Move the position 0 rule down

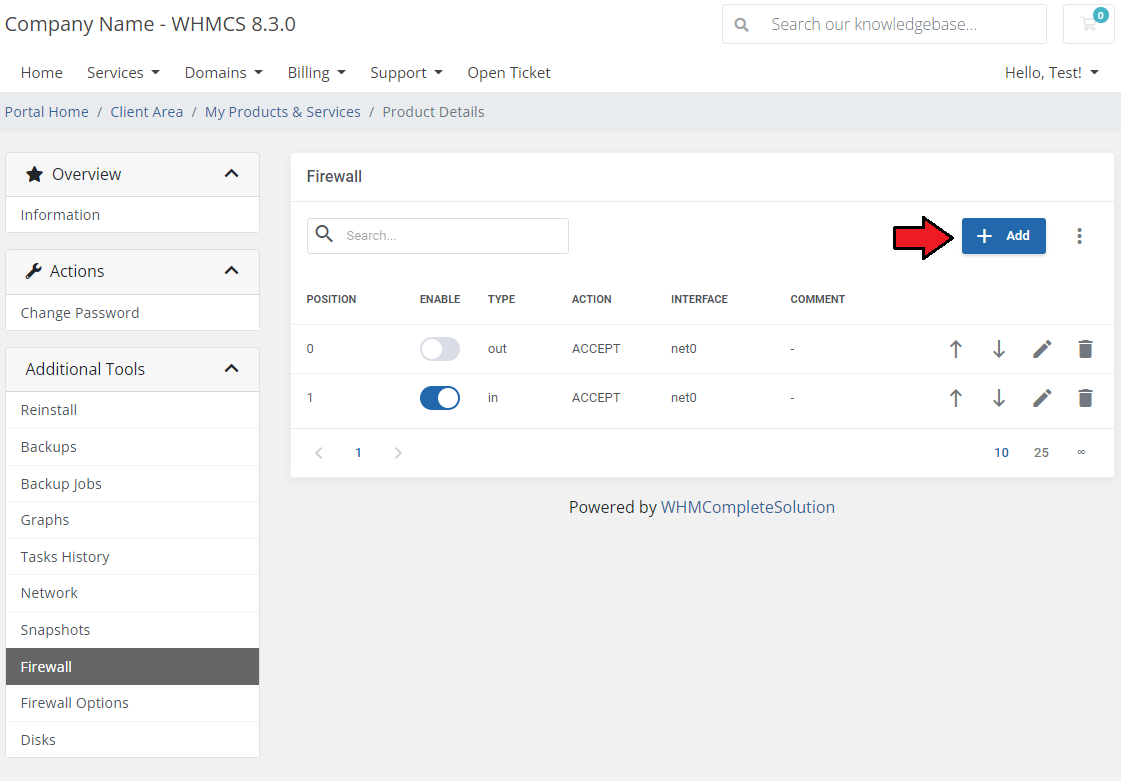(x=999, y=349)
